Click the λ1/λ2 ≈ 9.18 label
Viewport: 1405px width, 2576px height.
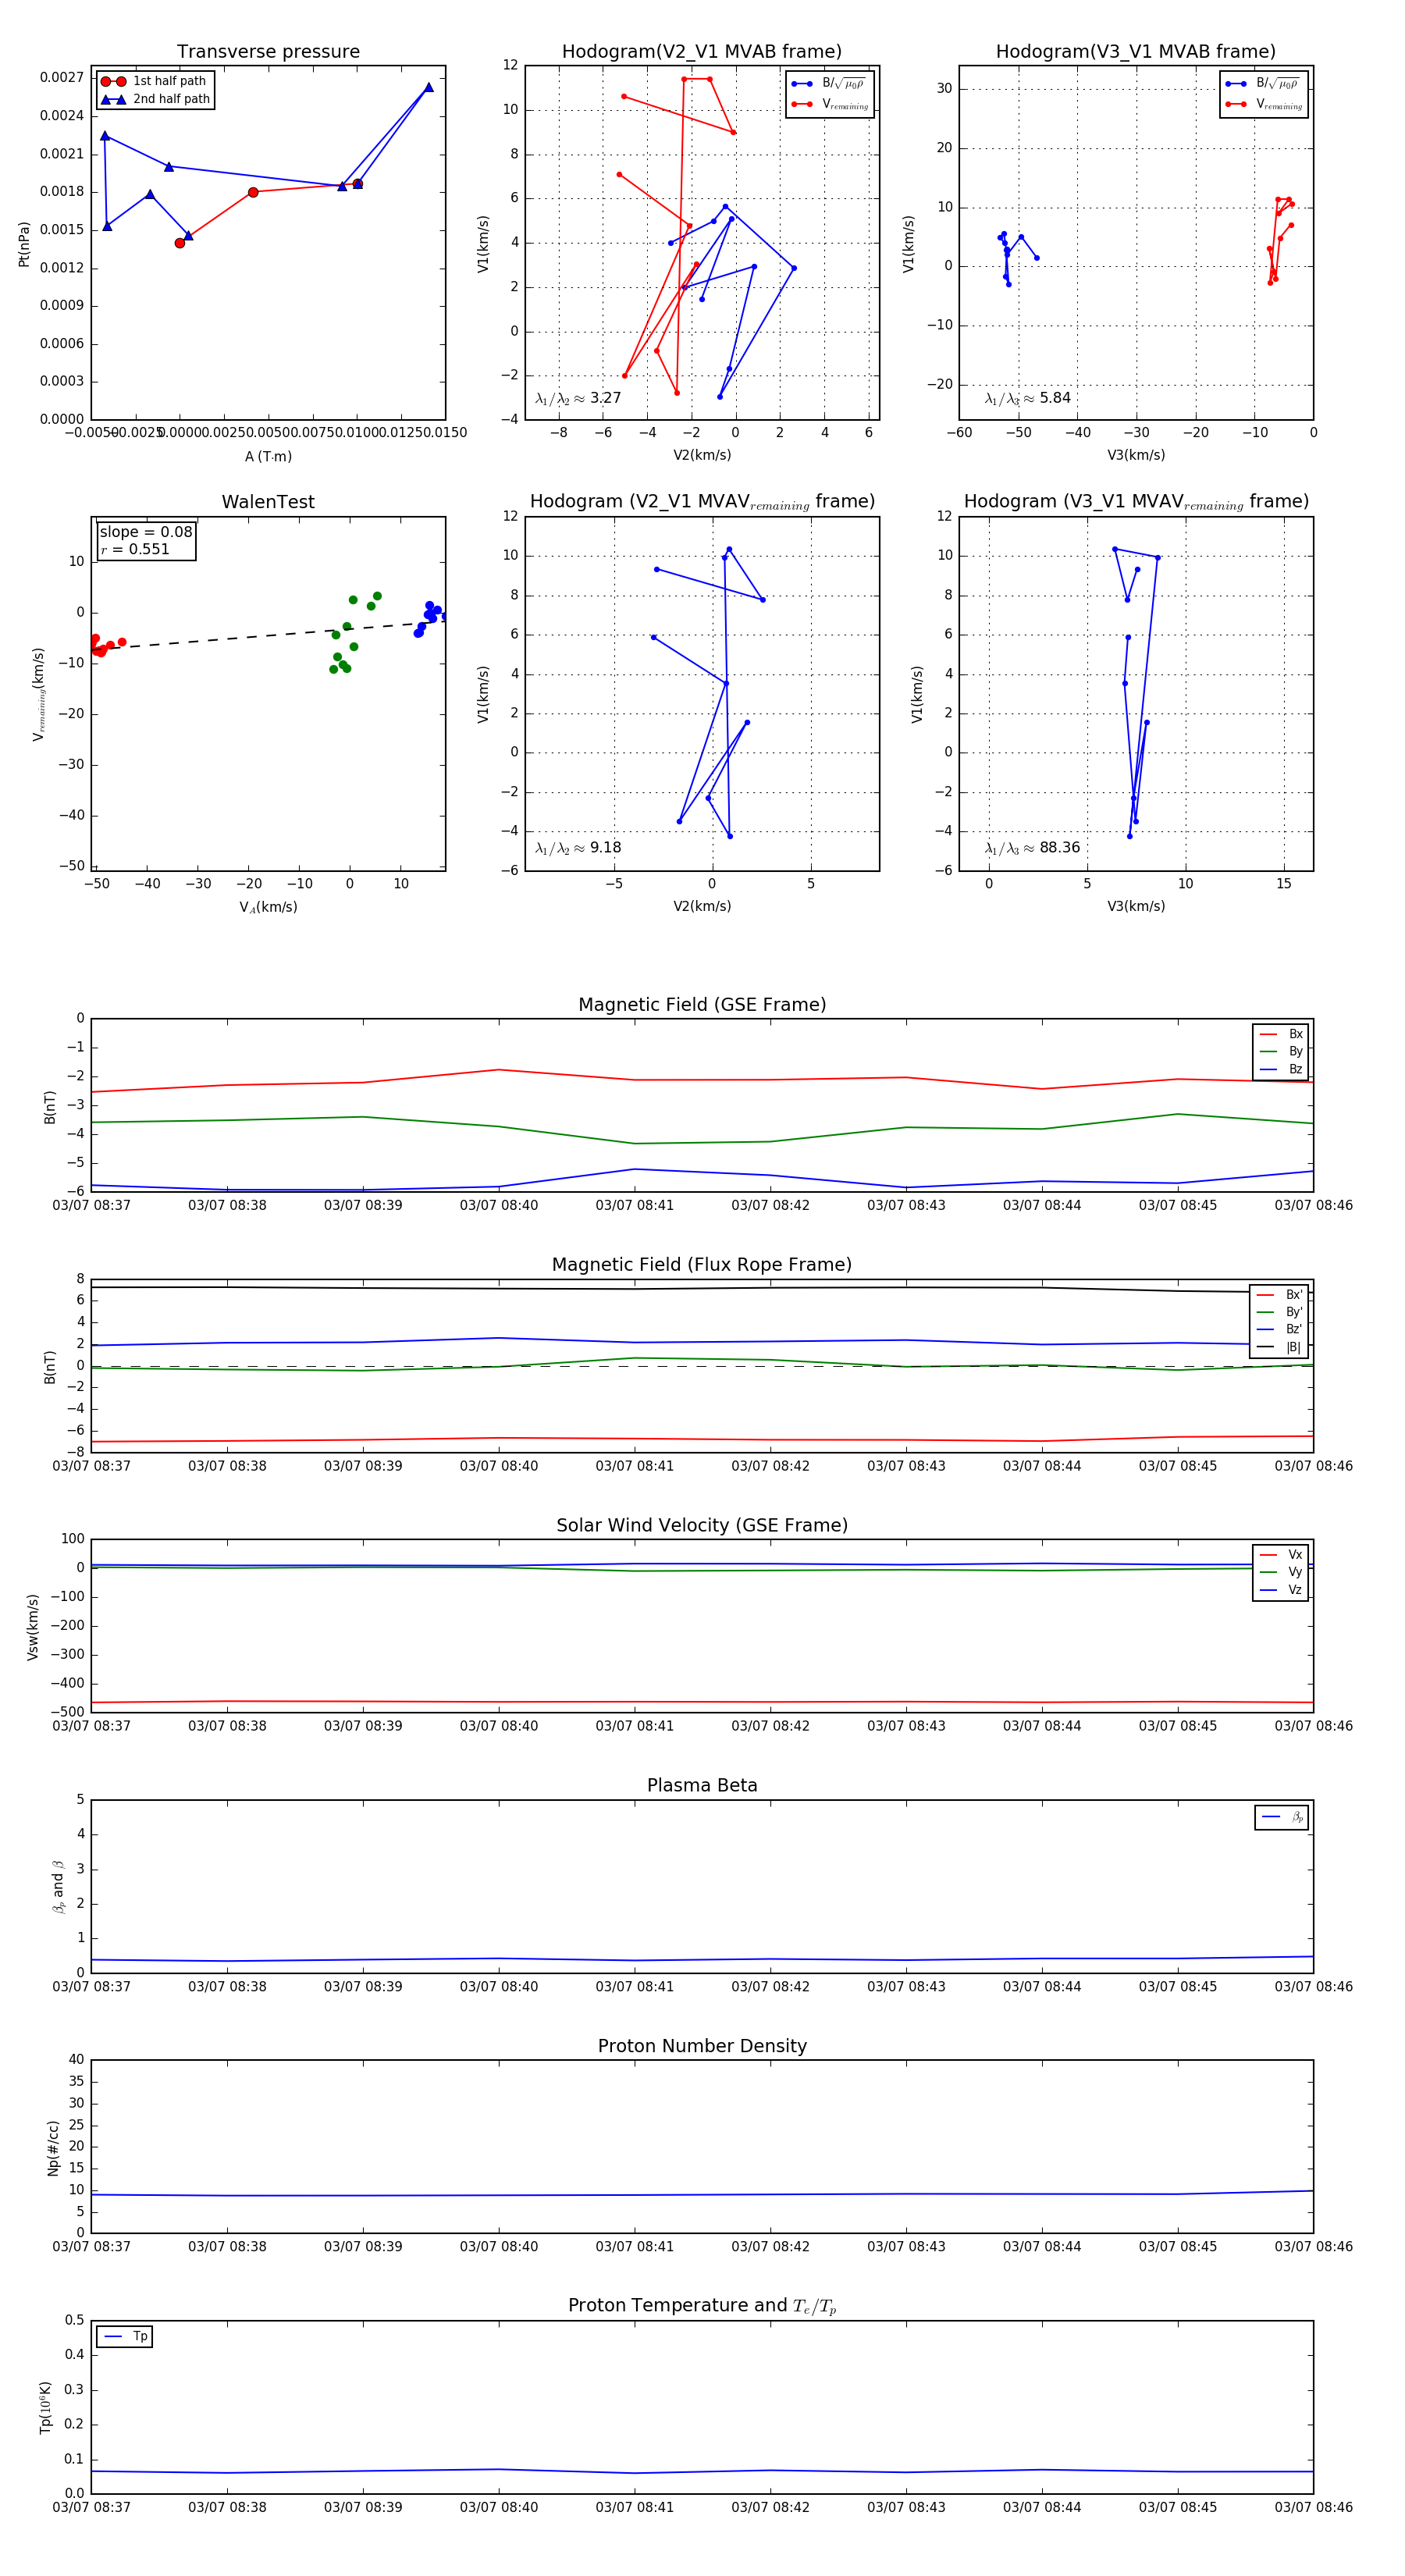(x=578, y=848)
